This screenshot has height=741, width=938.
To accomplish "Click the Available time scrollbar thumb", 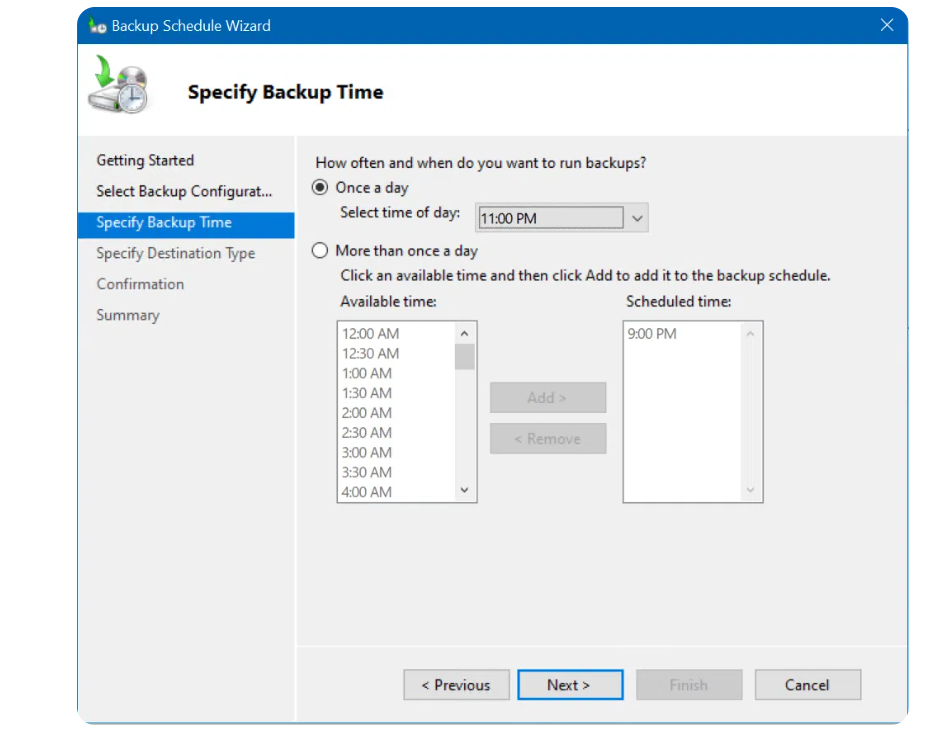I will 464,357.
